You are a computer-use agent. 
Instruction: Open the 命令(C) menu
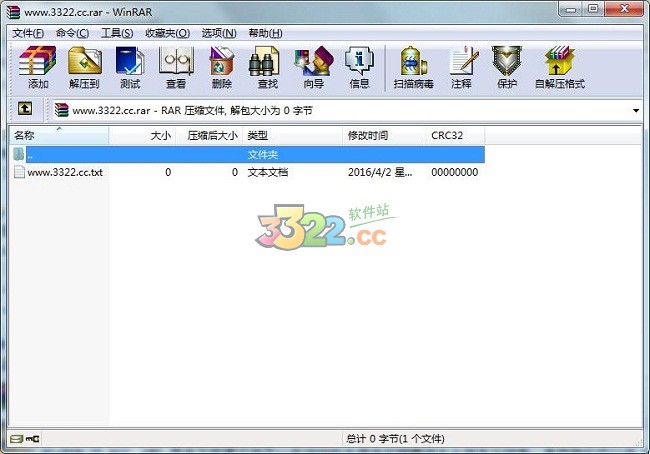coord(73,33)
